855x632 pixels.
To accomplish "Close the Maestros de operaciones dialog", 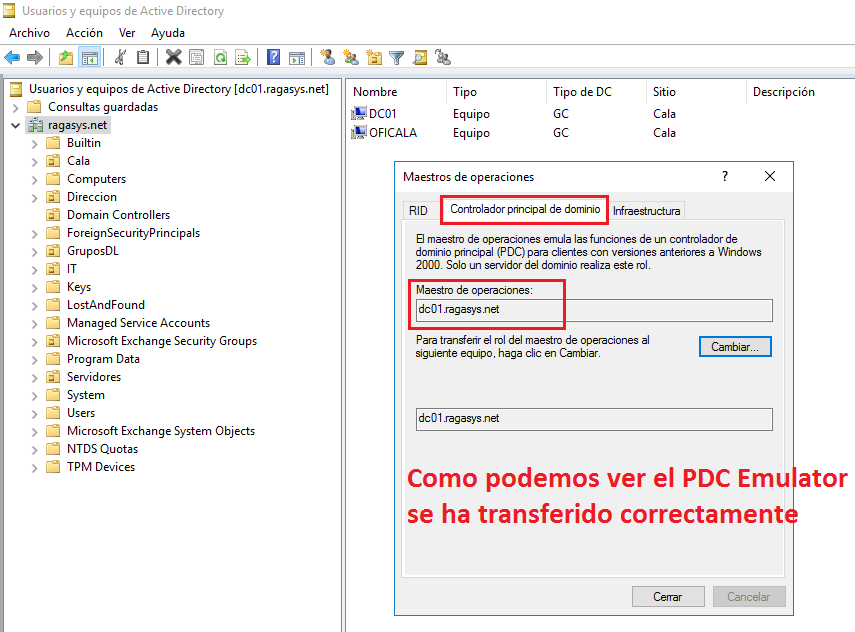I will 769,176.
